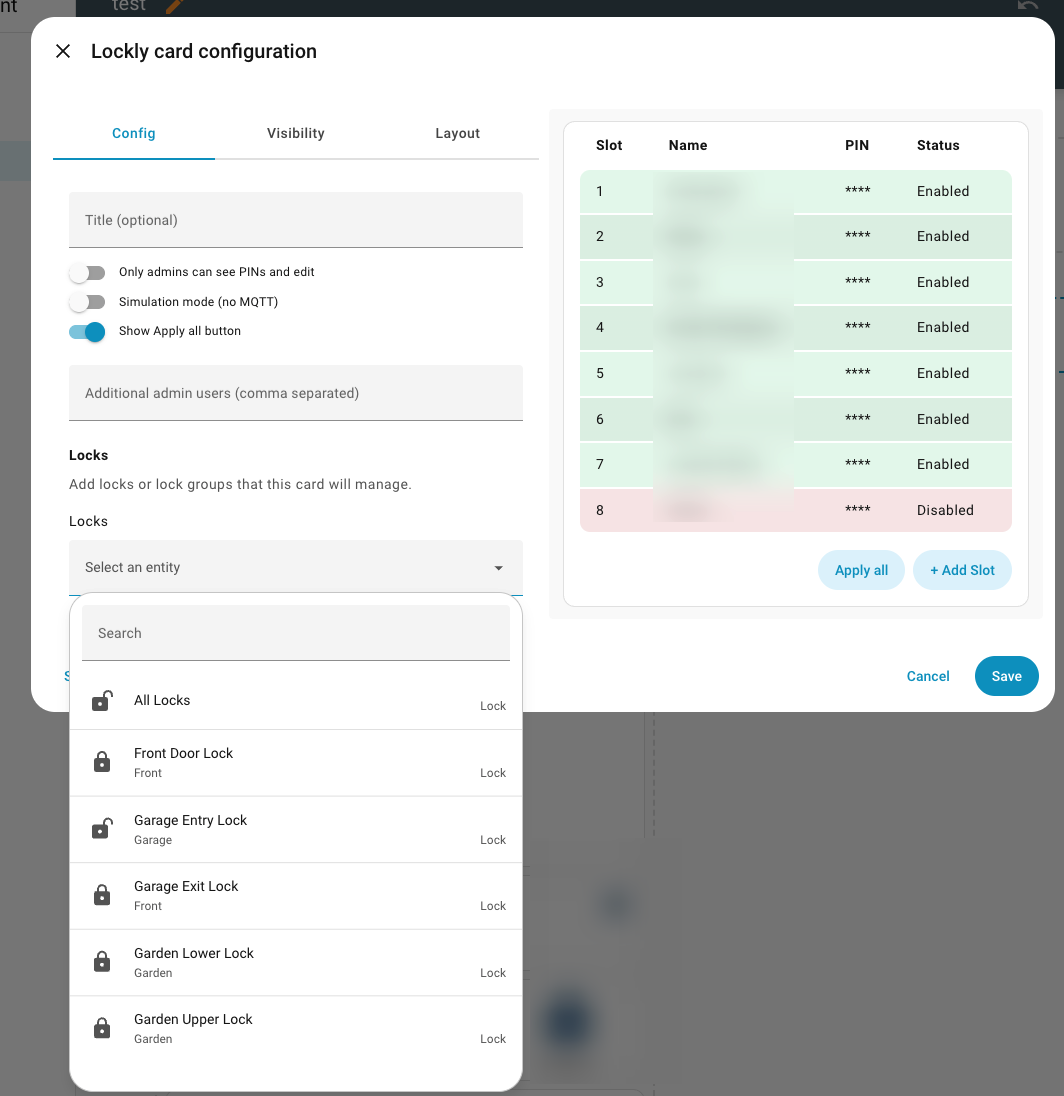The width and height of the screenshot is (1064, 1096).
Task: Enable Only admins can see PINs toggle
Action: coord(87,272)
